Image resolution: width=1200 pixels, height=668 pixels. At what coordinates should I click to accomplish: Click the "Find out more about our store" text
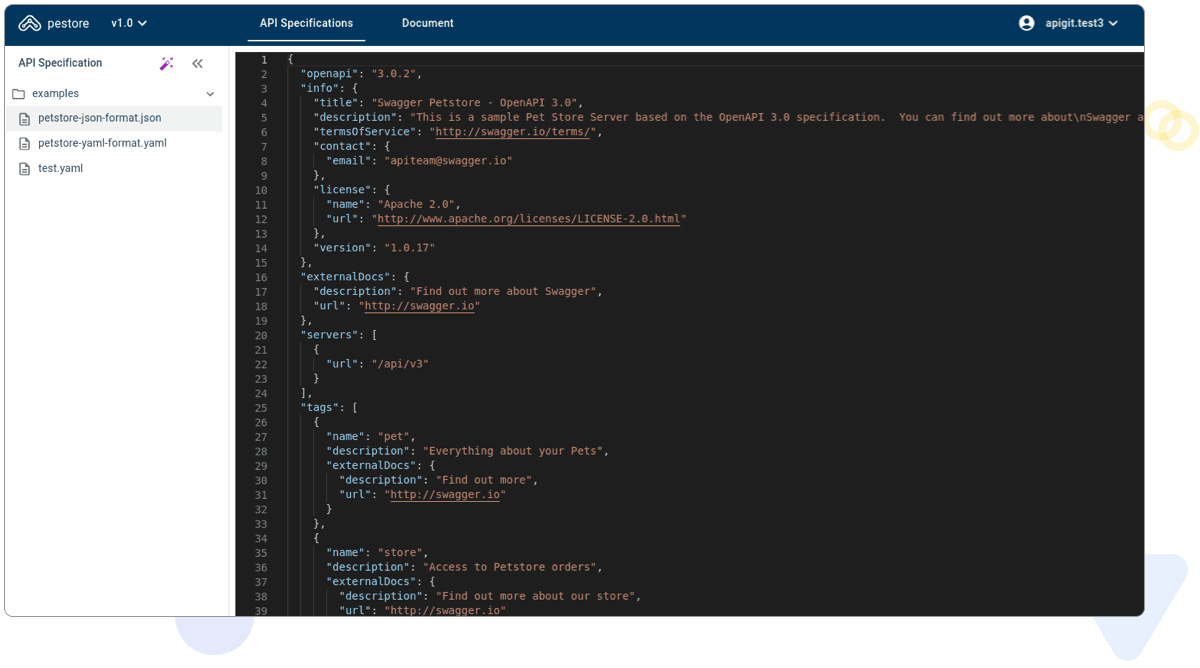pyautogui.click(x=535, y=596)
